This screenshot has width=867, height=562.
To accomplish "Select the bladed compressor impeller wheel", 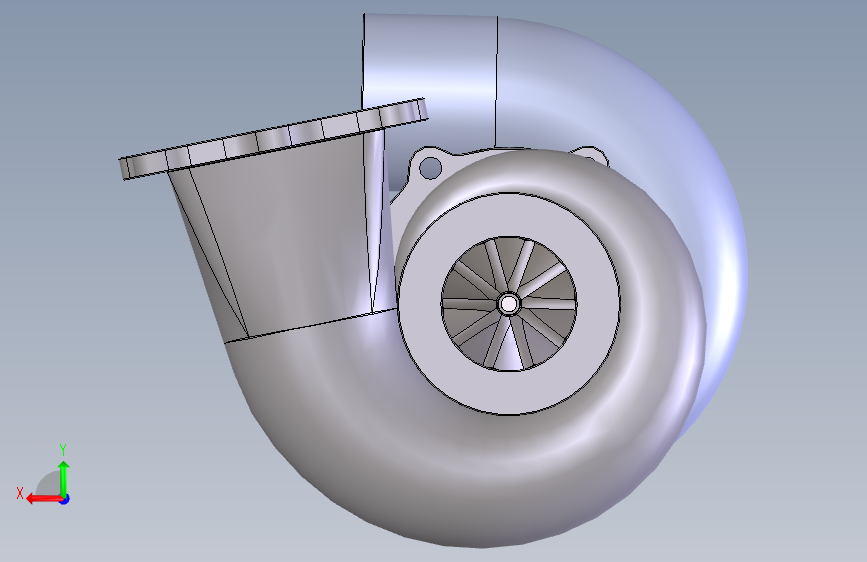I will tap(509, 304).
